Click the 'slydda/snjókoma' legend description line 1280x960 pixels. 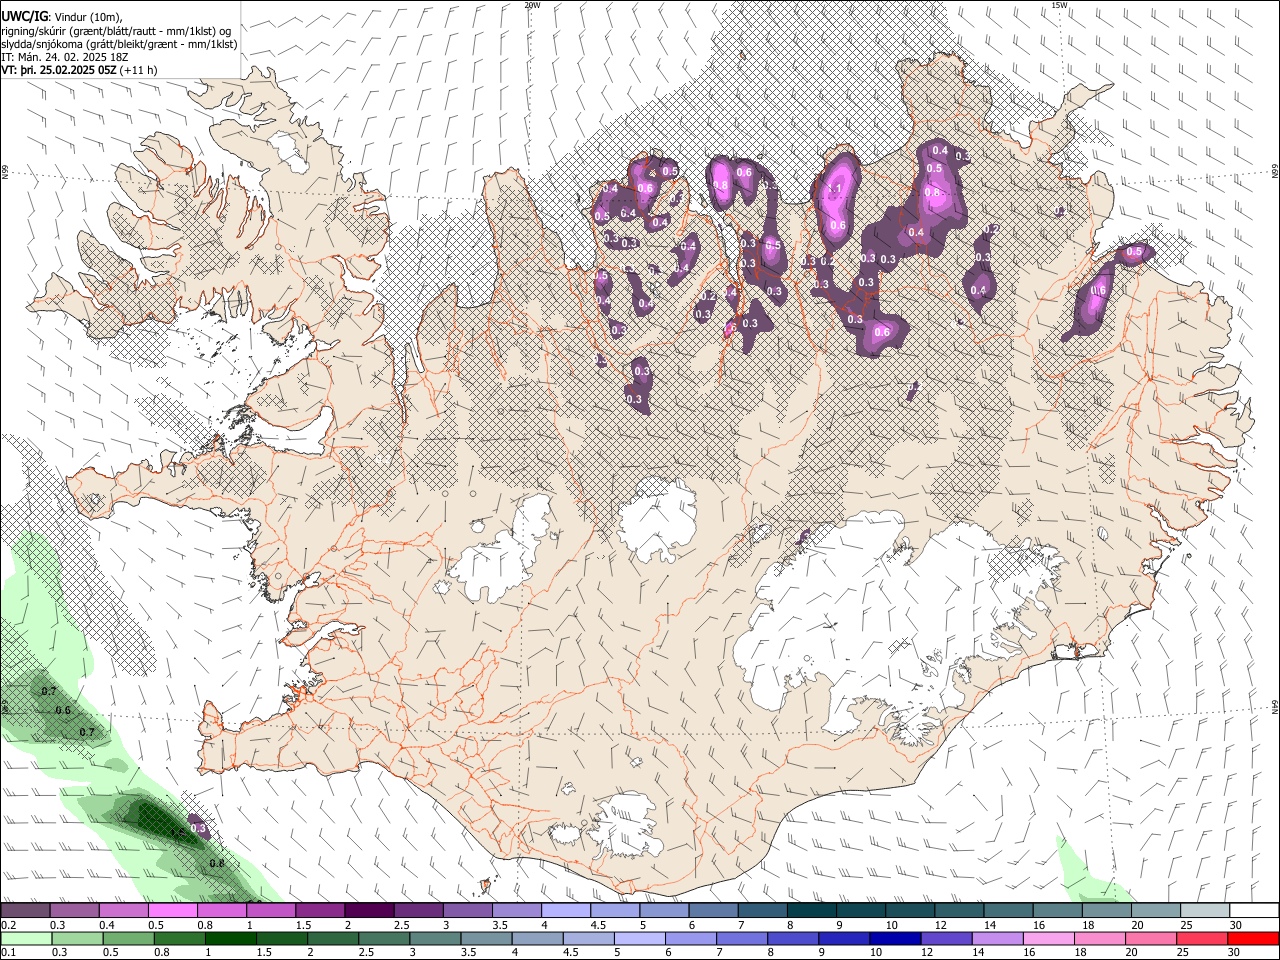pos(118,44)
